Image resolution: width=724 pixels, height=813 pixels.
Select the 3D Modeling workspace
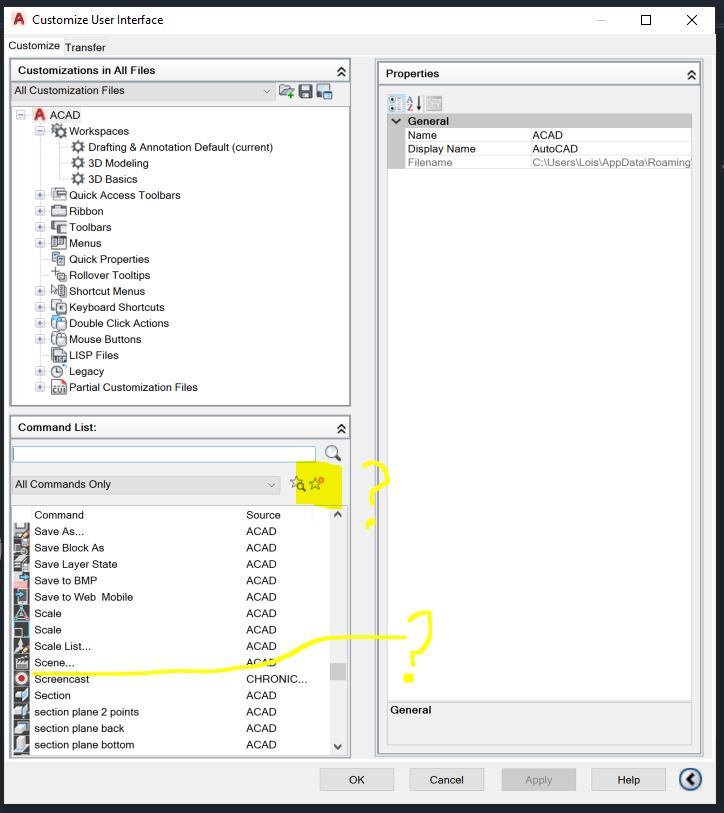[118, 163]
